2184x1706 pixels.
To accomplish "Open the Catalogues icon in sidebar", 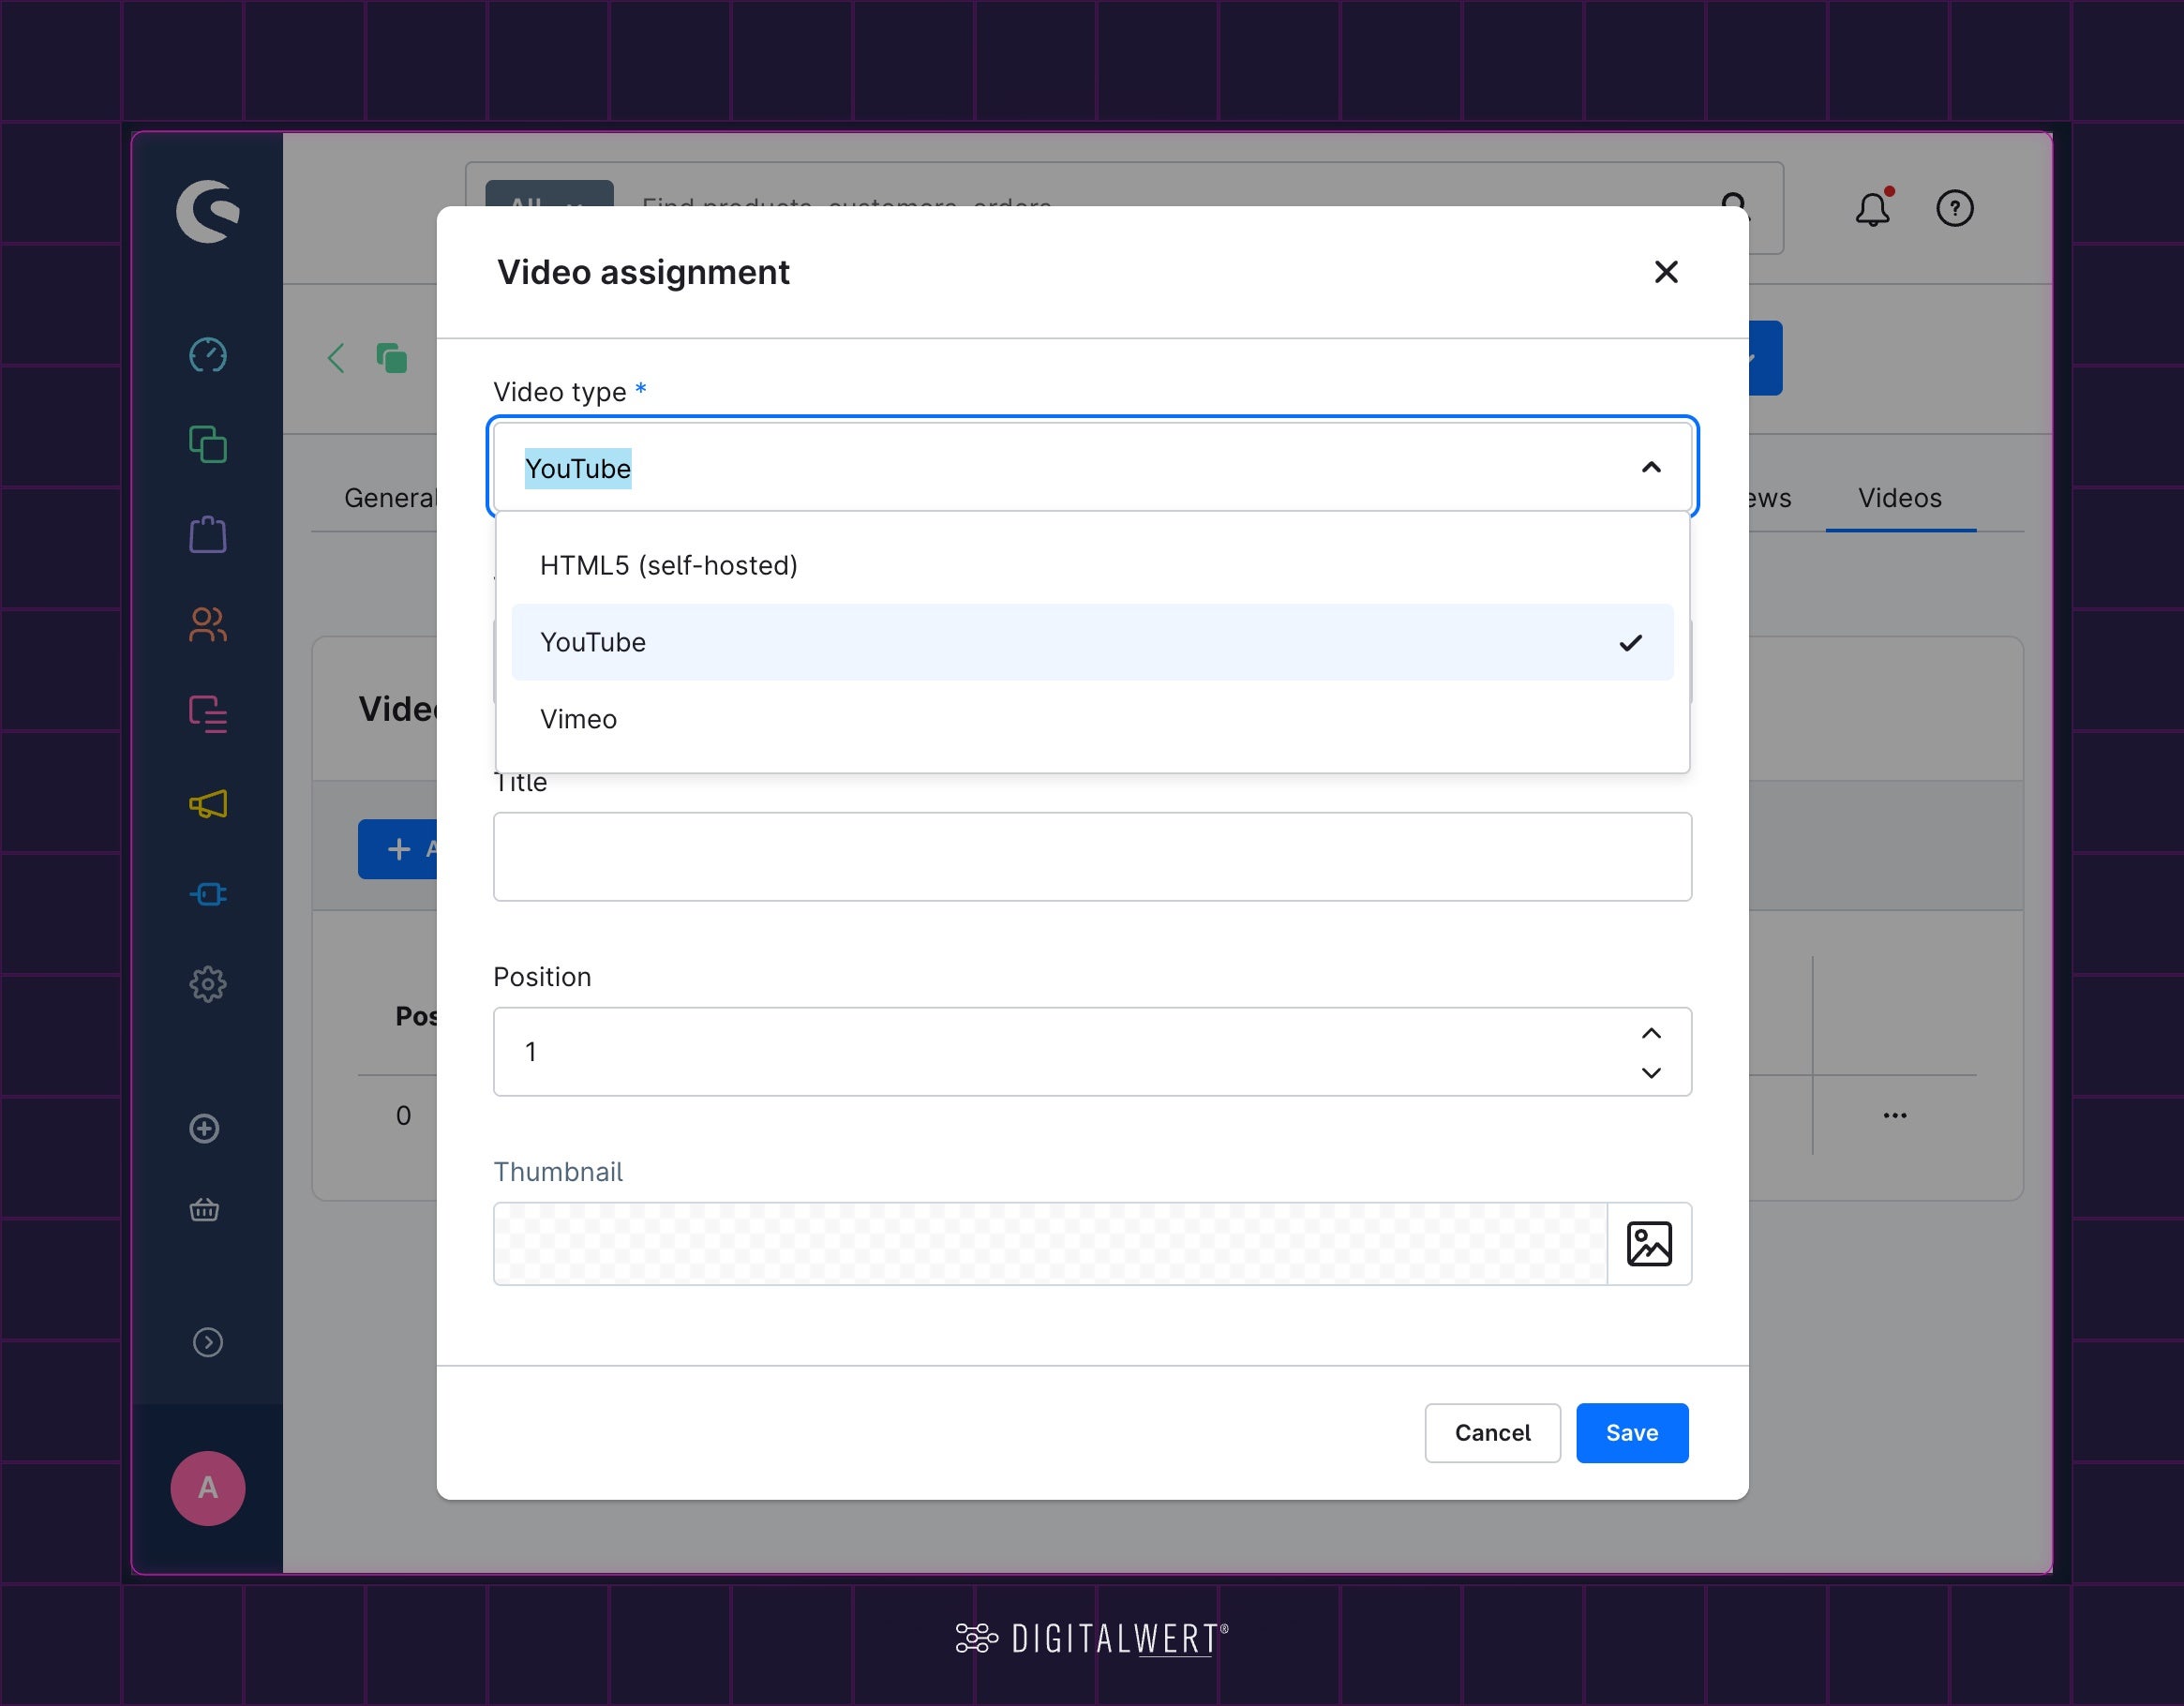I will click(208, 444).
